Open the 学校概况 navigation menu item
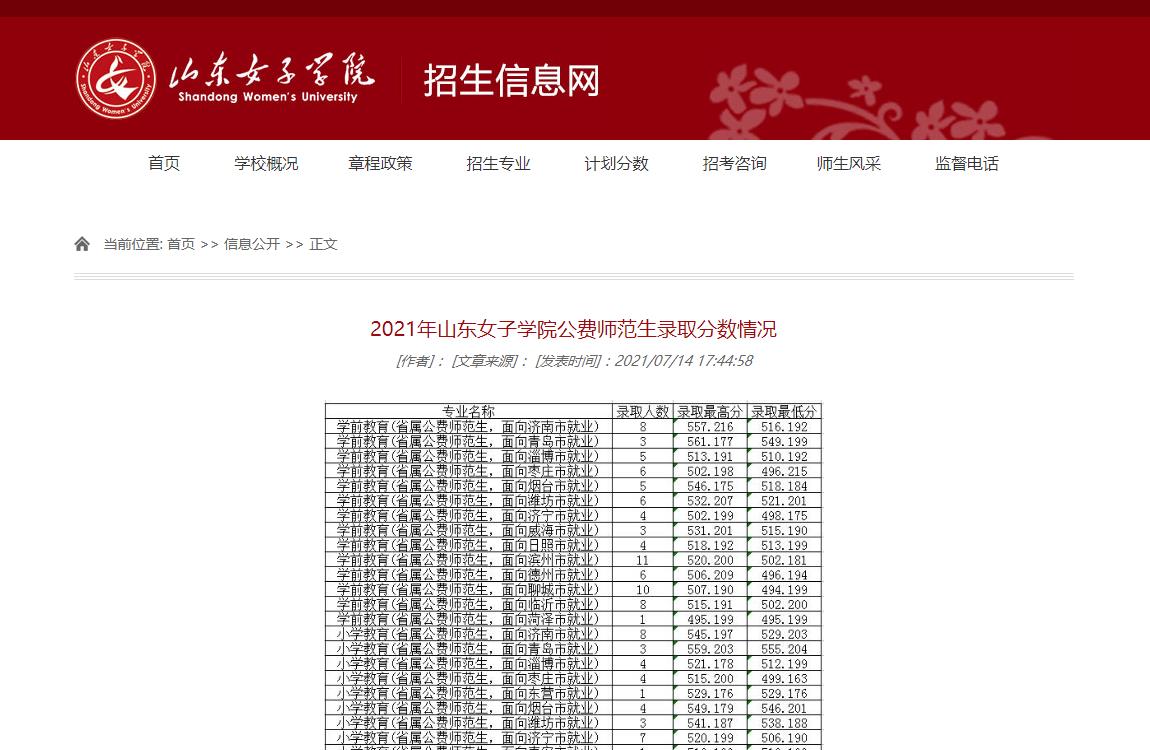The height and width of the screenshot is (750, 1150). 266,164
